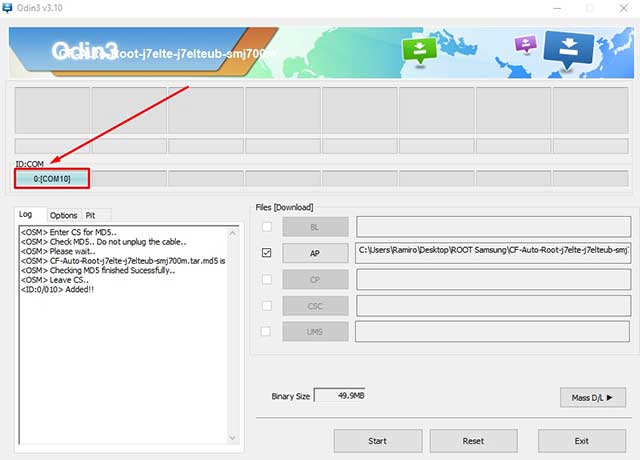Tick the CP file checkbox

(267, 280)
